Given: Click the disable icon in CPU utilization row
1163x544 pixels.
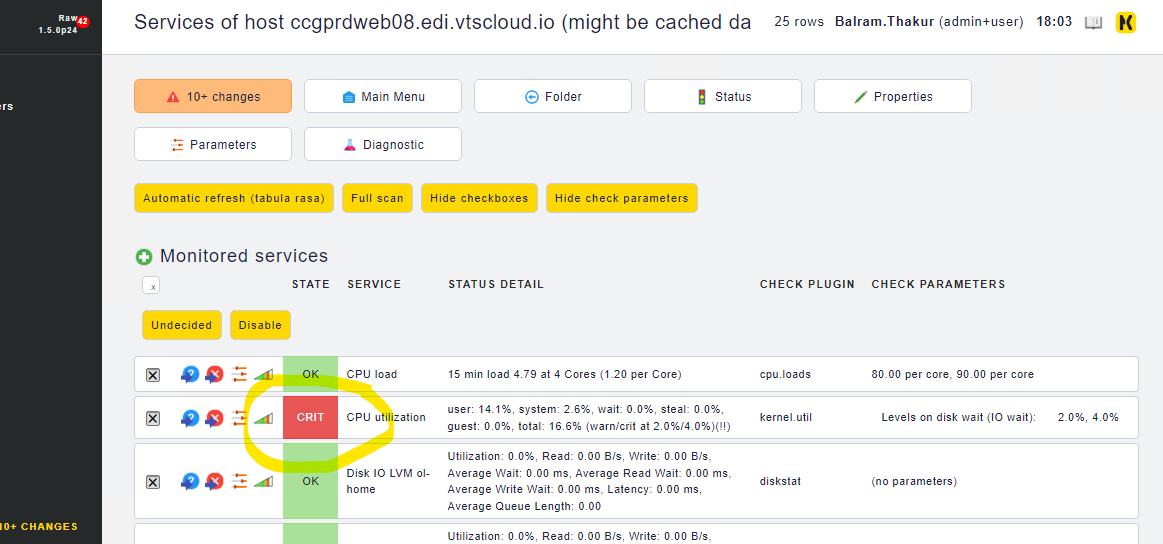Looking at the screenshot, I should pyautogui.click(x=214, y=418).
